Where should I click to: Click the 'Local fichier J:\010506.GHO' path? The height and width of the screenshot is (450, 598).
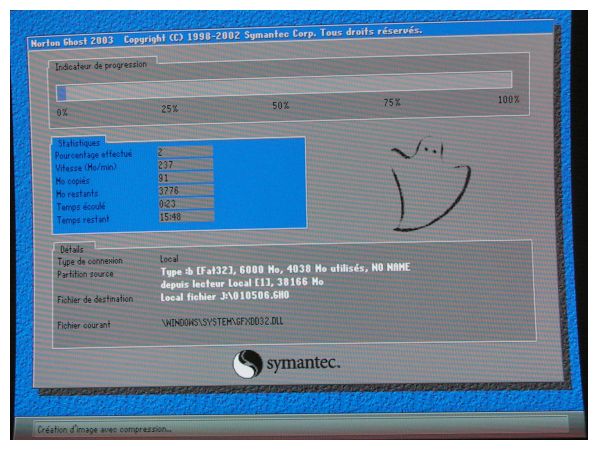point(225,296)
